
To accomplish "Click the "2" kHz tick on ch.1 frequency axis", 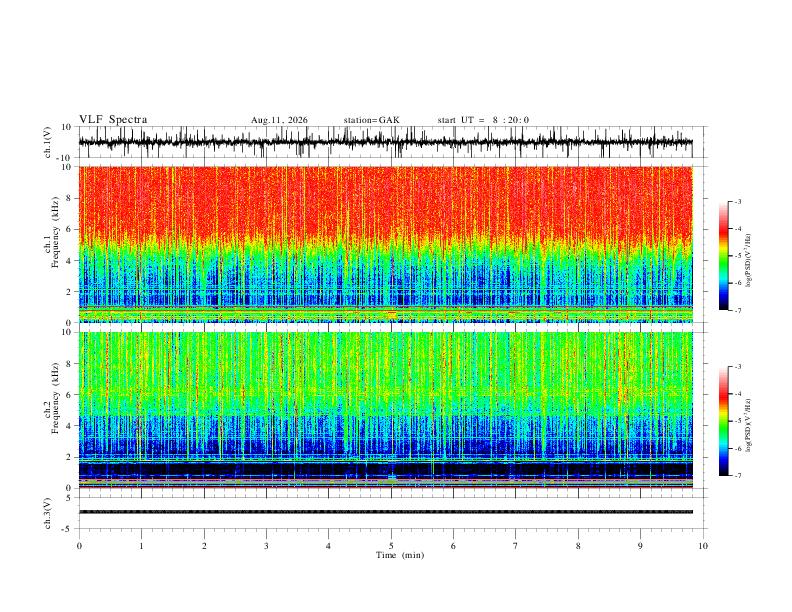I will click(x=69, y=291).
